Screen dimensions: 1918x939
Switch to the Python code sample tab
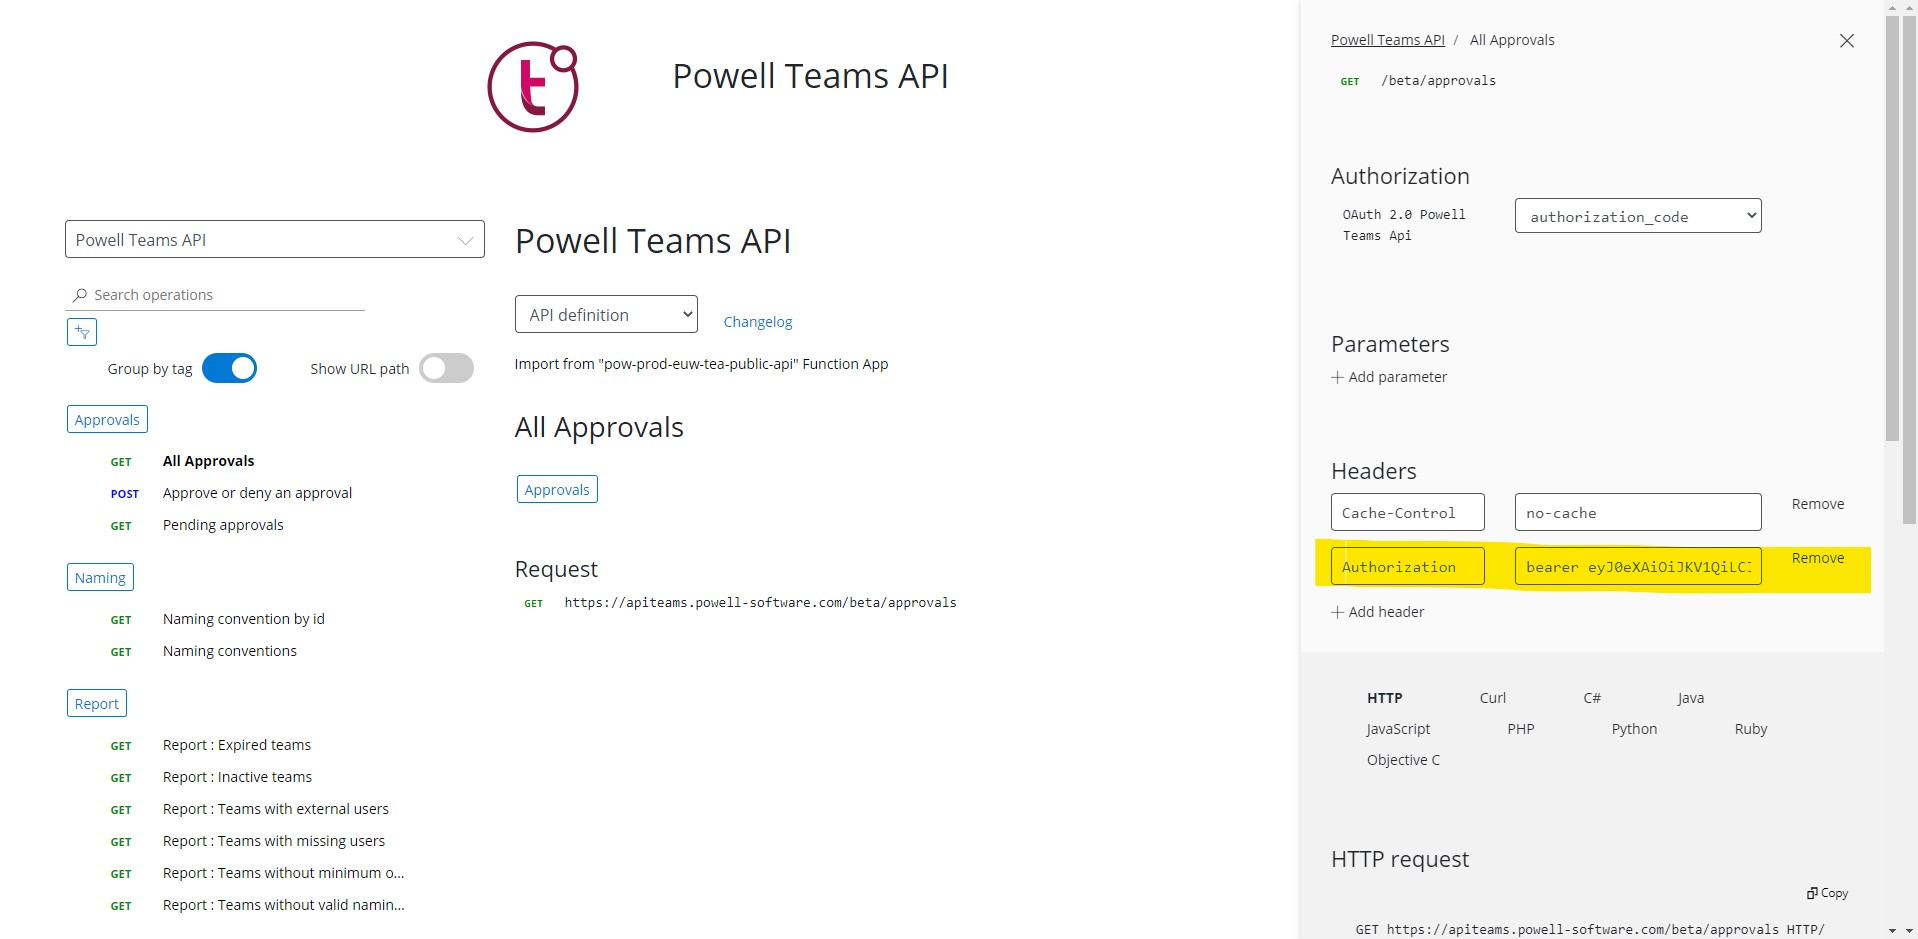click(x=1634, y=729)
